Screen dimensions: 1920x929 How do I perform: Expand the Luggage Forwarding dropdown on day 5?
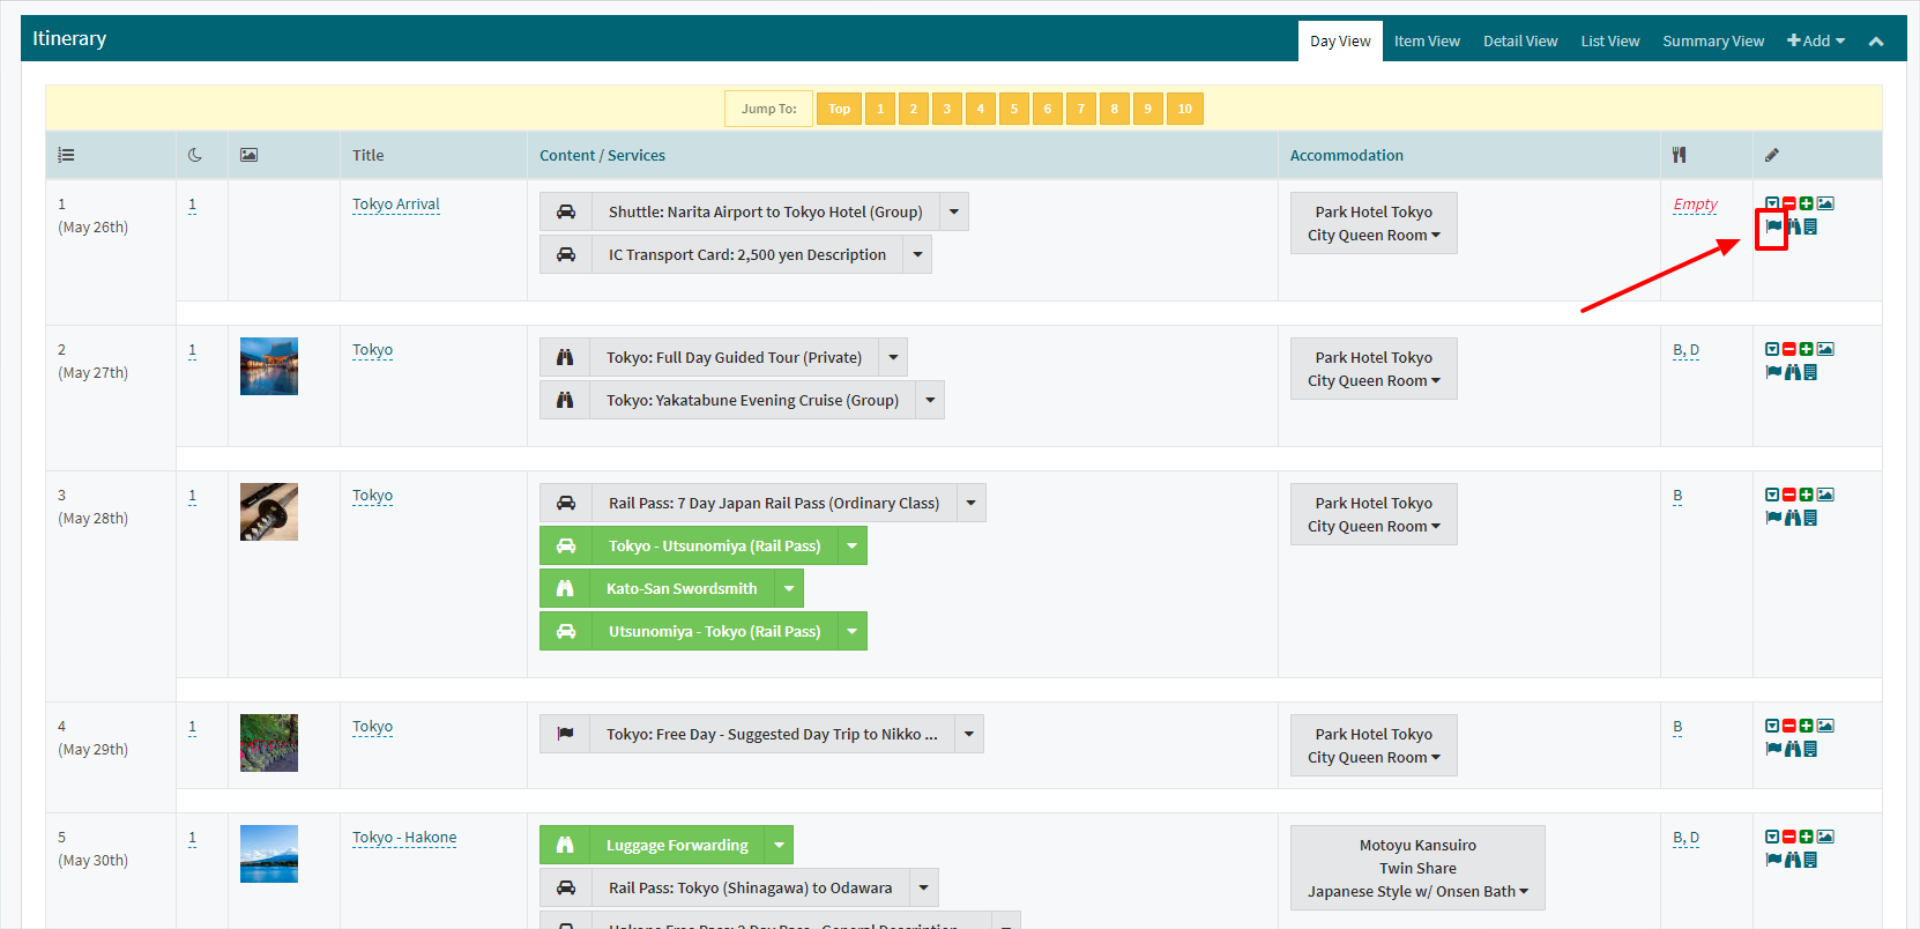pos(779,844)
